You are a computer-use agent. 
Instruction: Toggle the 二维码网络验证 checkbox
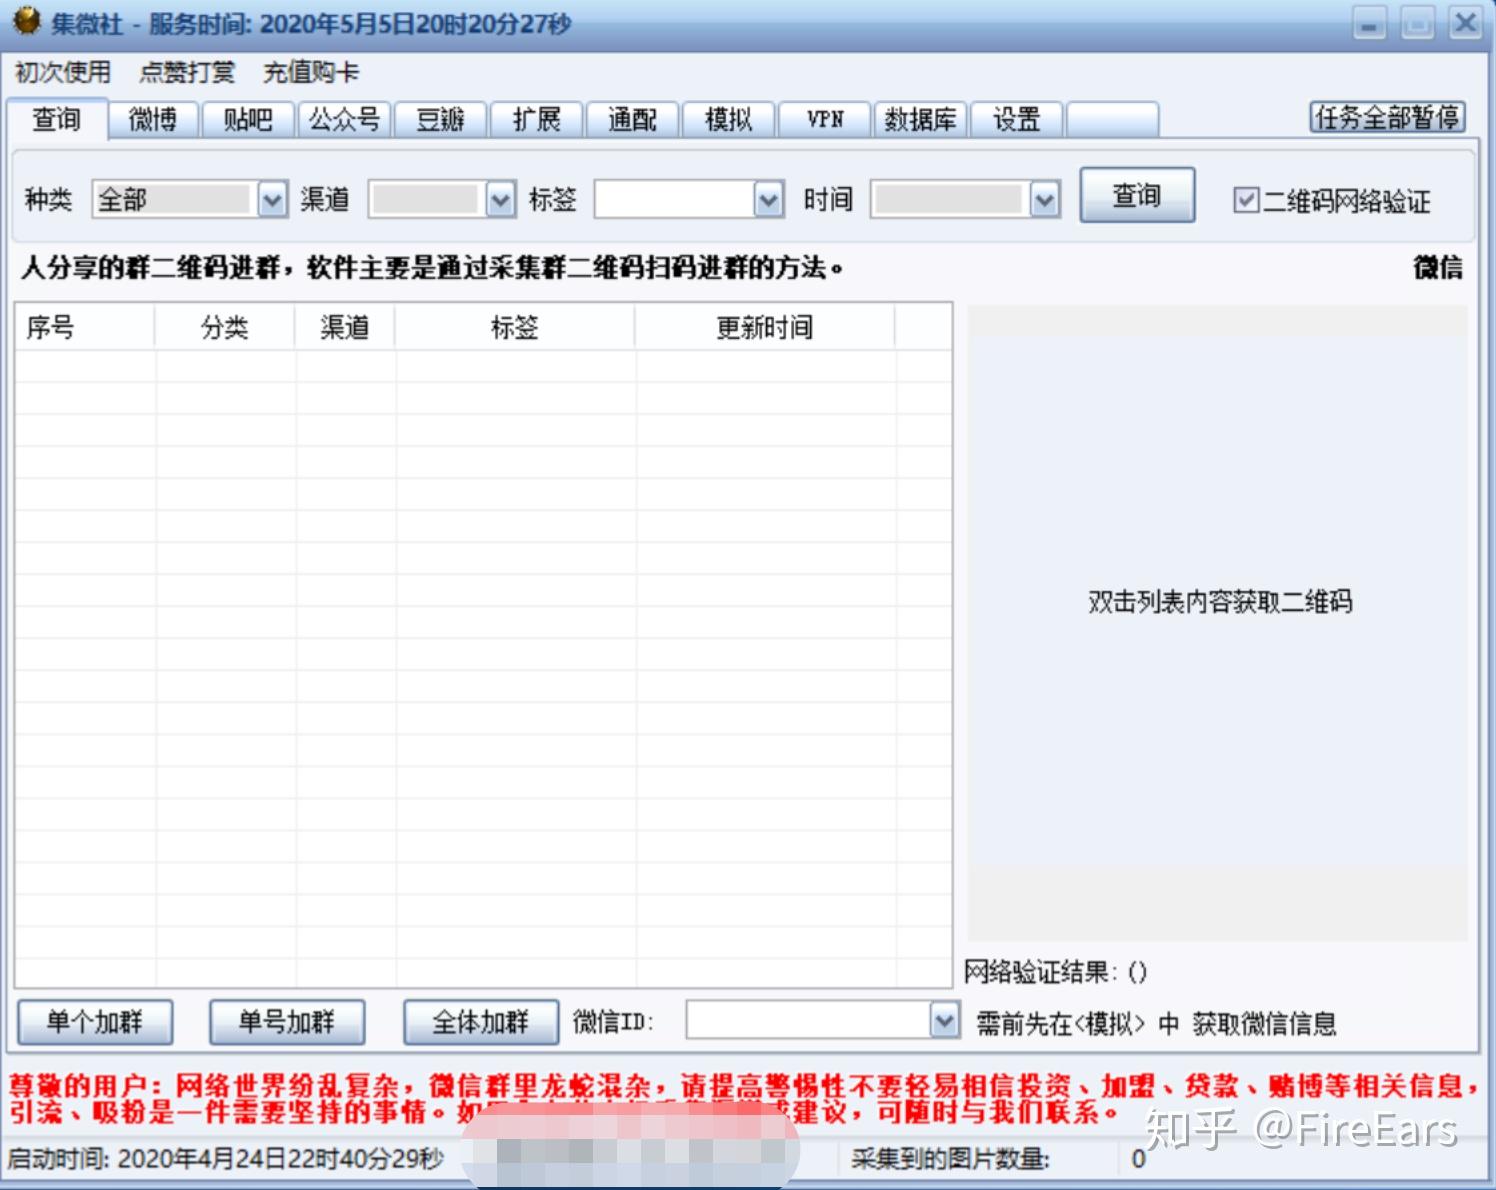(1245, 200)
